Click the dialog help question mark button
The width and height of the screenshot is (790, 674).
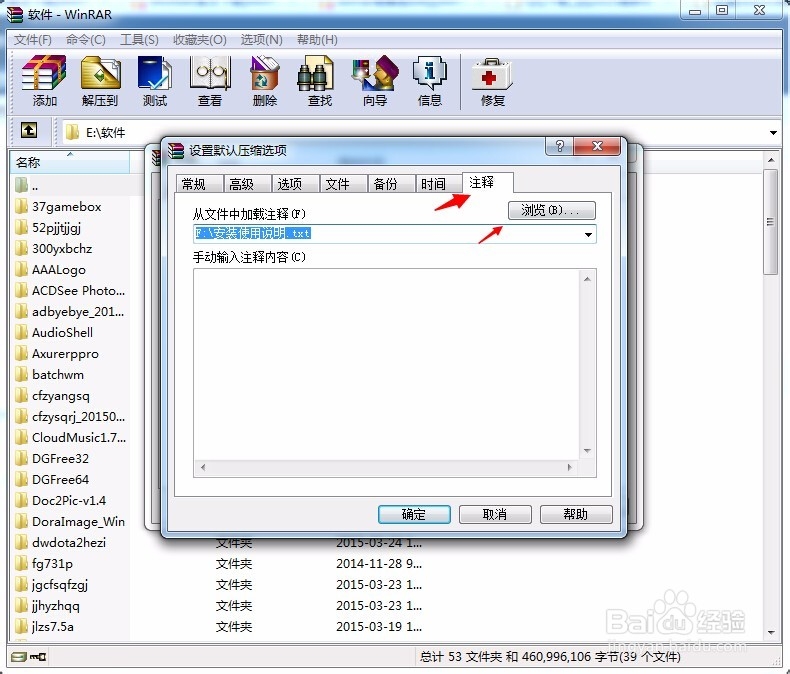[x=559, y=146]
